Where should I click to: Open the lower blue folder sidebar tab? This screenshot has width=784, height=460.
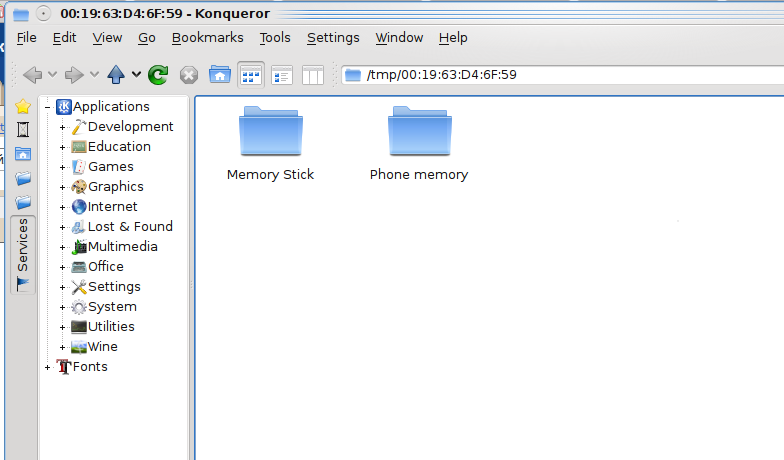pyautogui.click(x=22, y=202)
